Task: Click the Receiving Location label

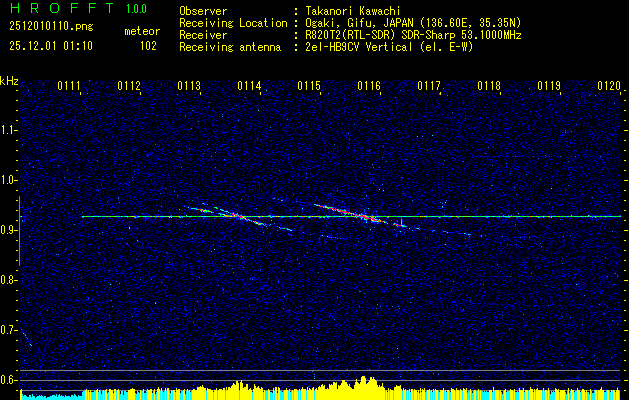Action: pyautogui.click(x=233, y=23)
